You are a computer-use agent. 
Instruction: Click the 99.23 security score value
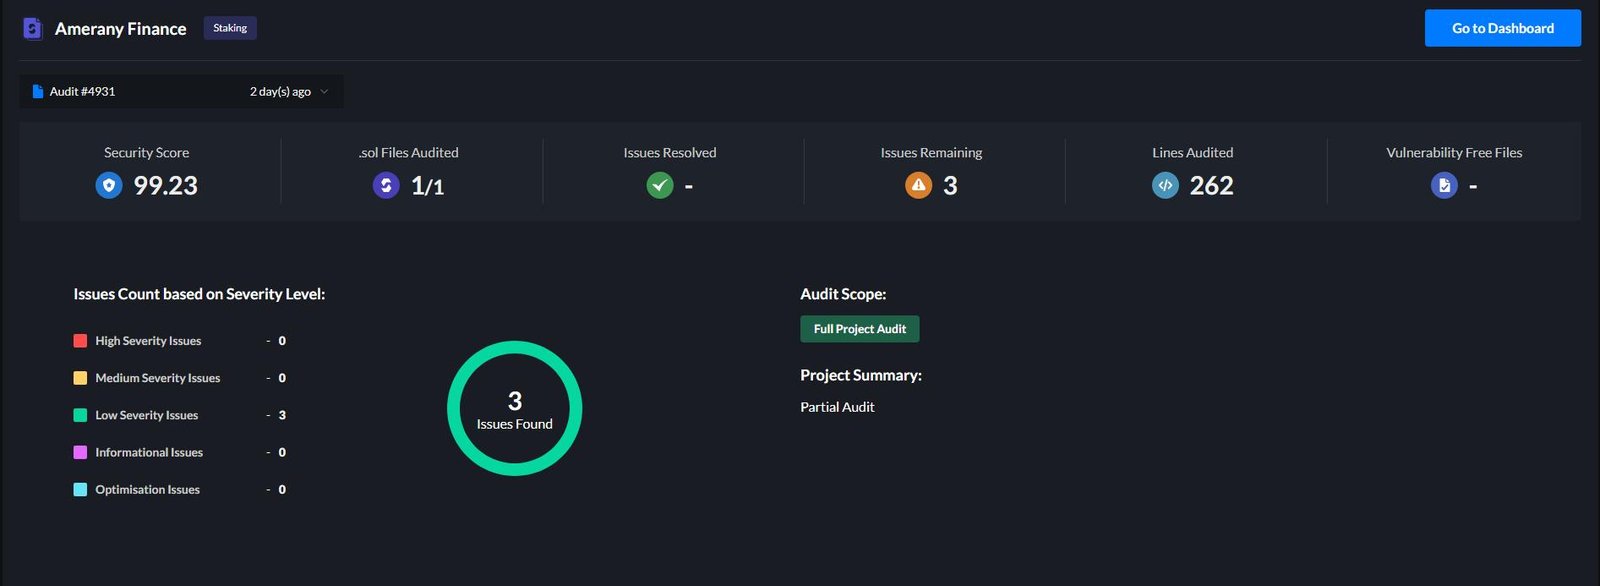click(x=166, y=186)
